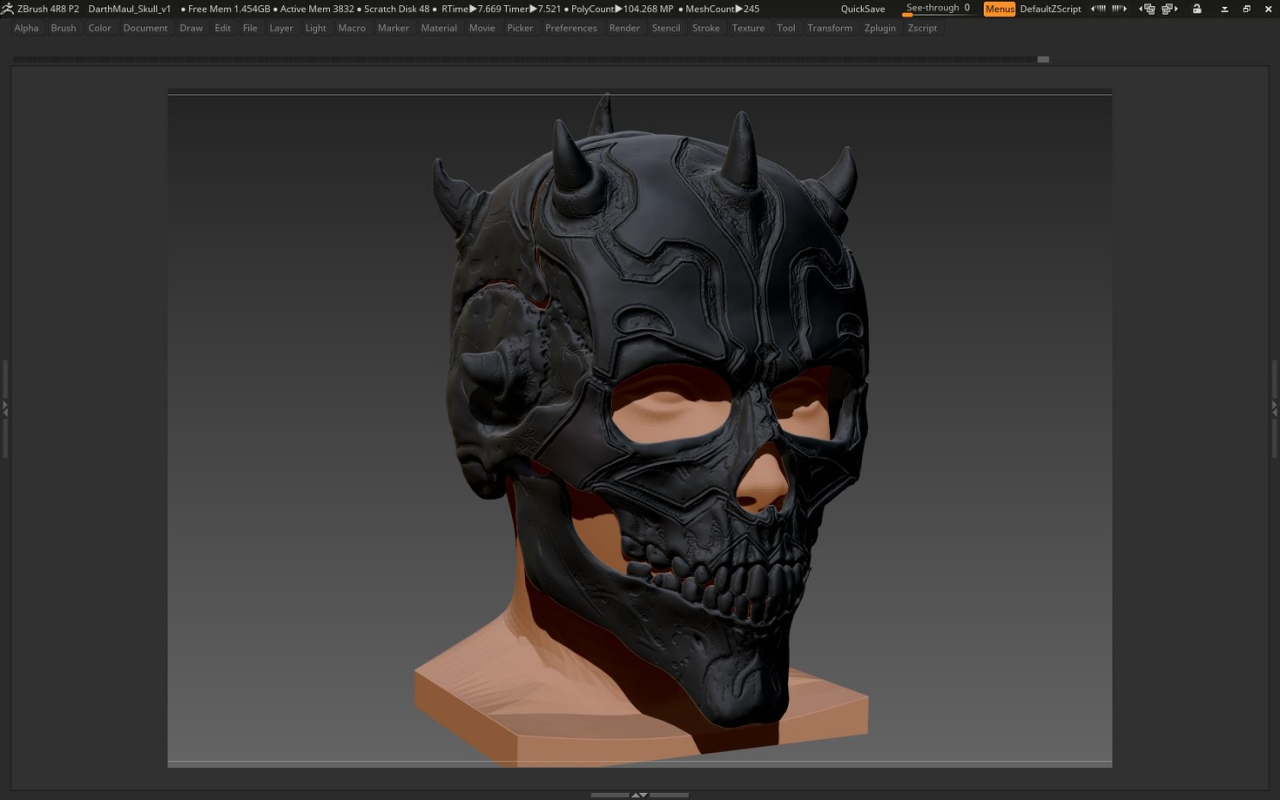Open the Light menu
Viewport: 1280px width, 800px height.
click(x=316, y=28)
